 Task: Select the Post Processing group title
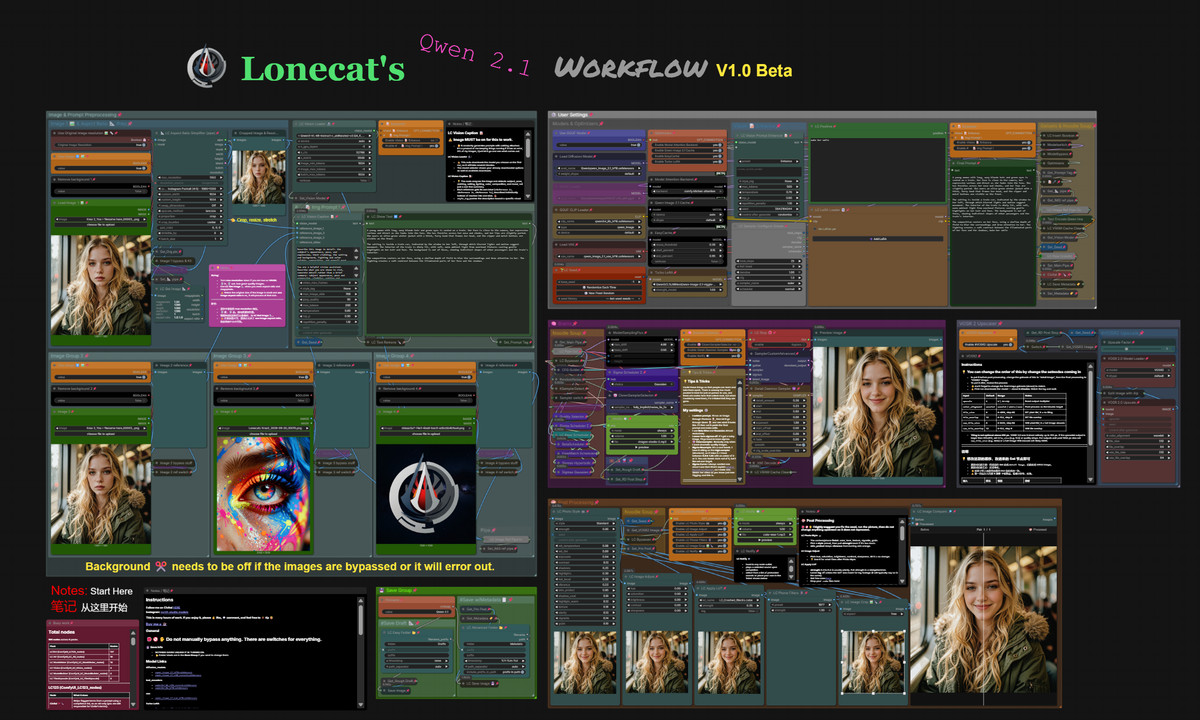click(x=576, y=503)
